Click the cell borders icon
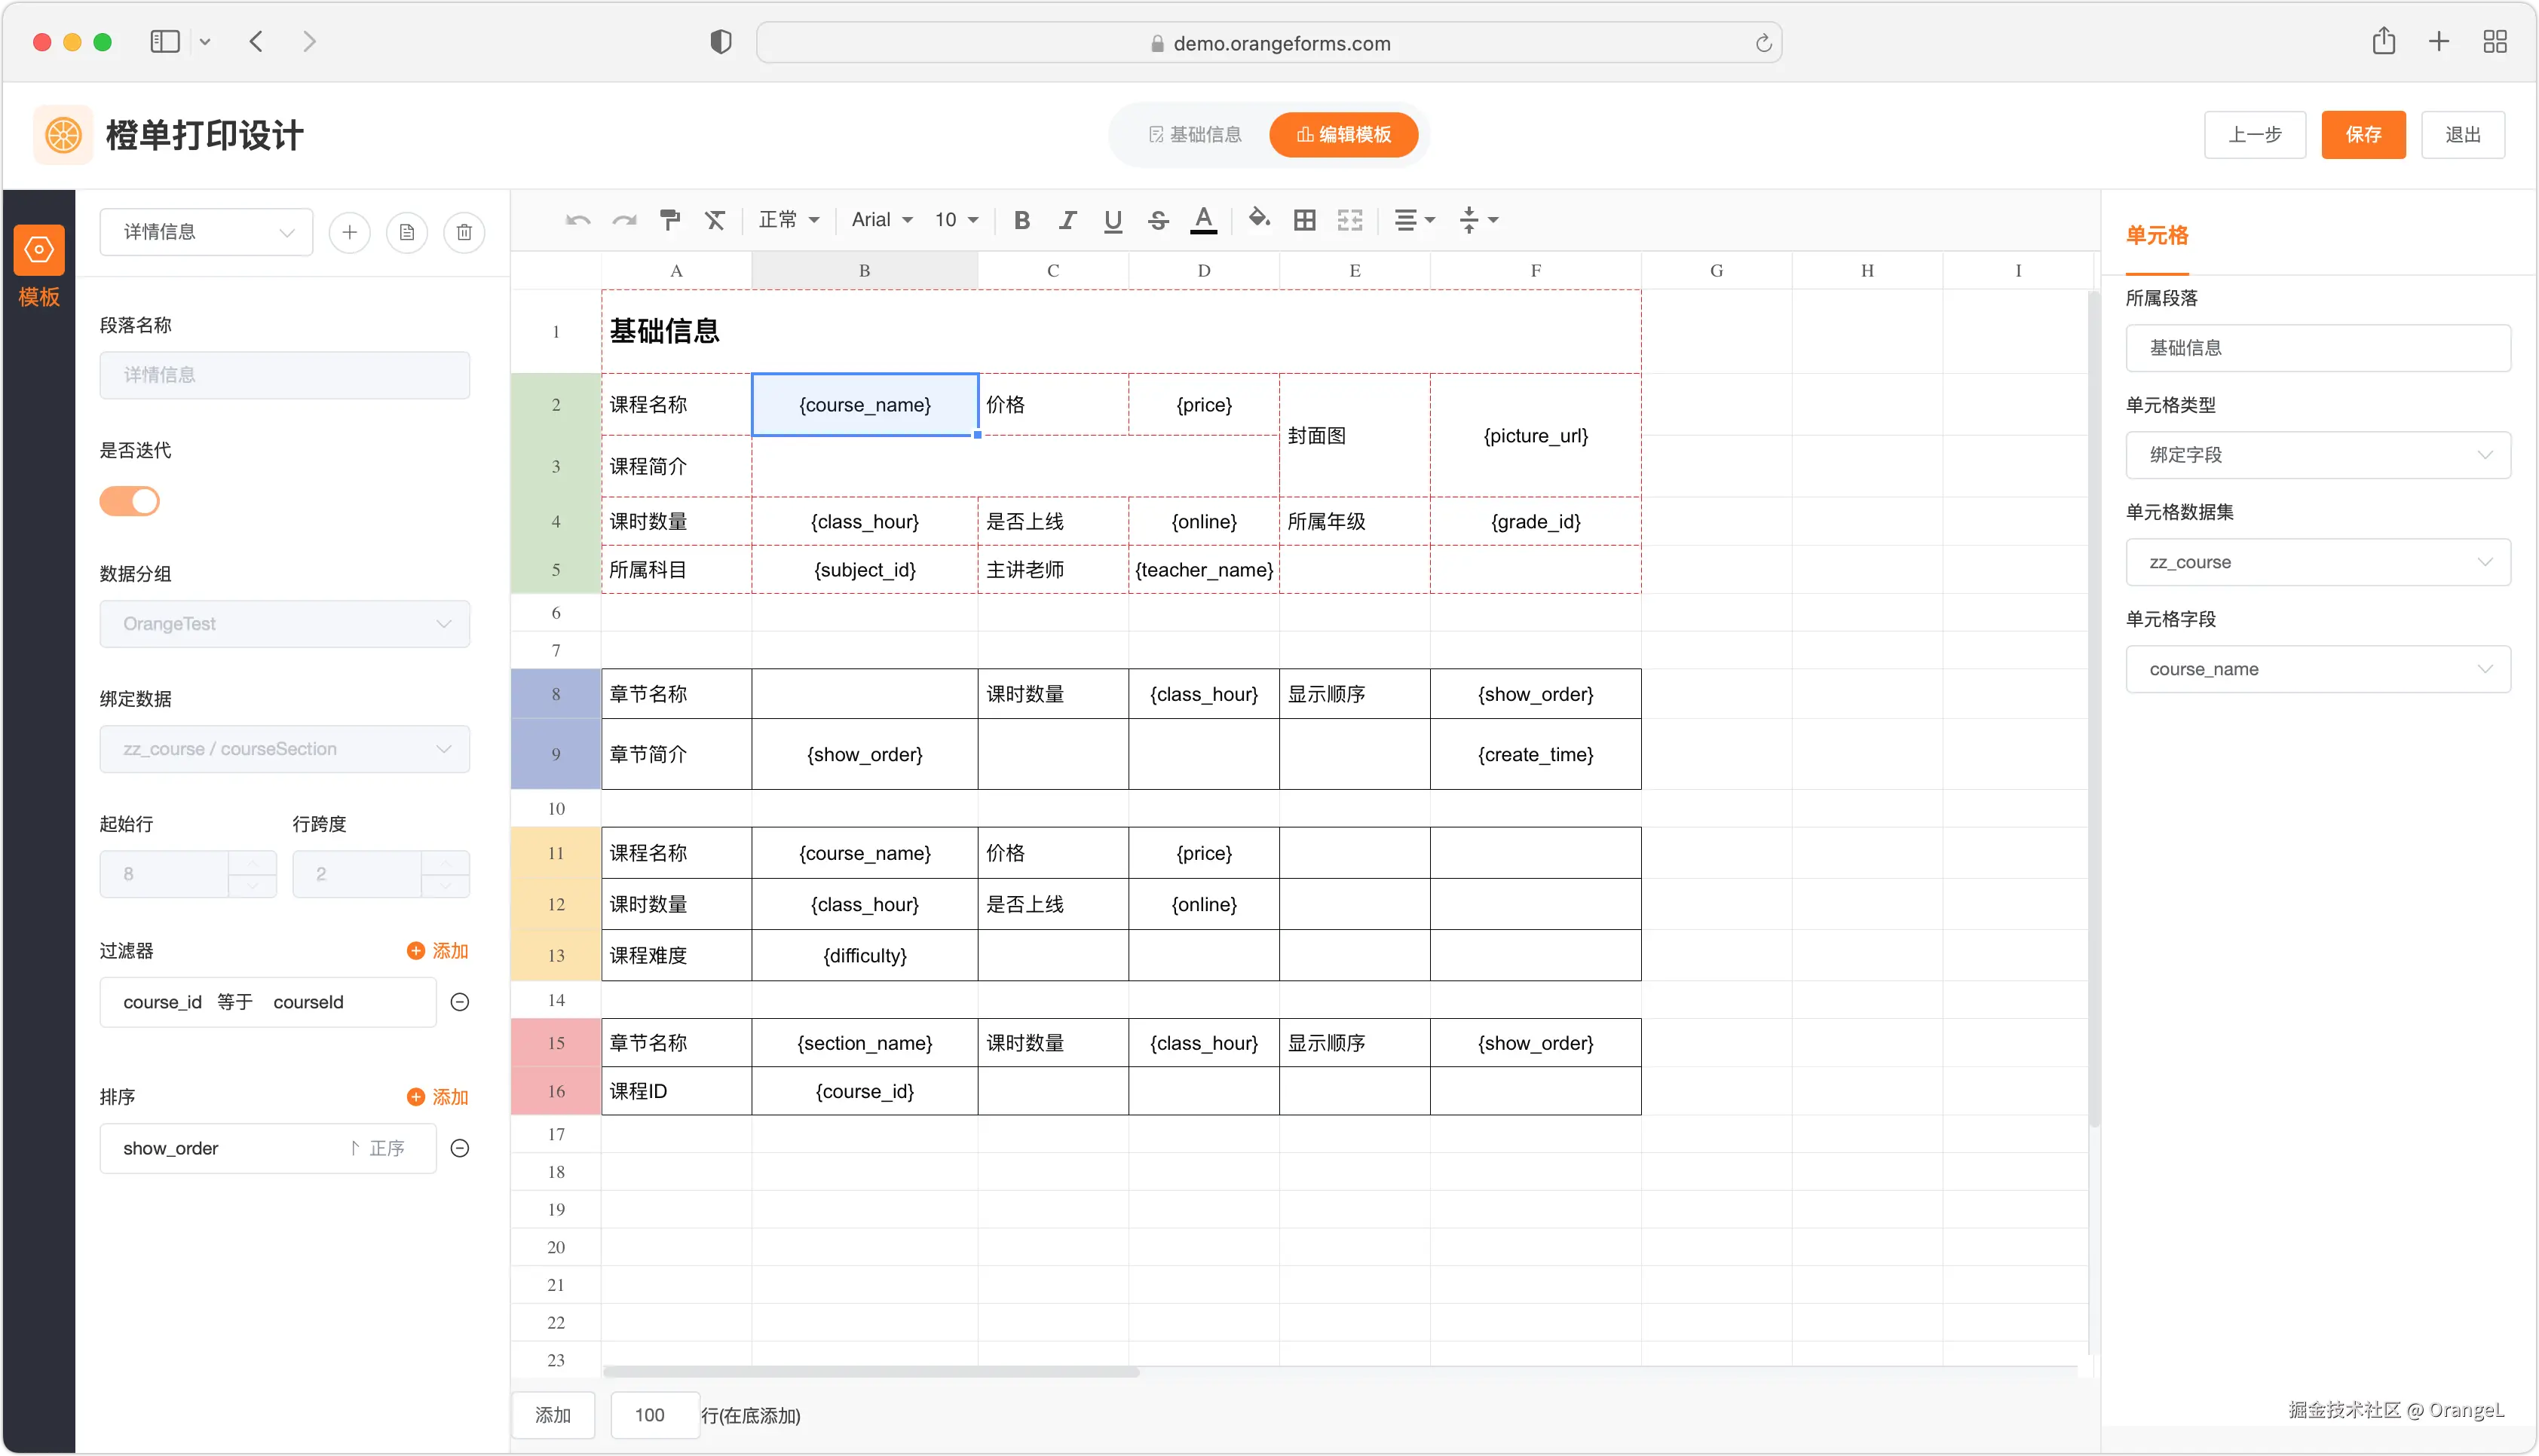The width and height of the screenshot is (2539, 1456). (x=1304, y=220)
